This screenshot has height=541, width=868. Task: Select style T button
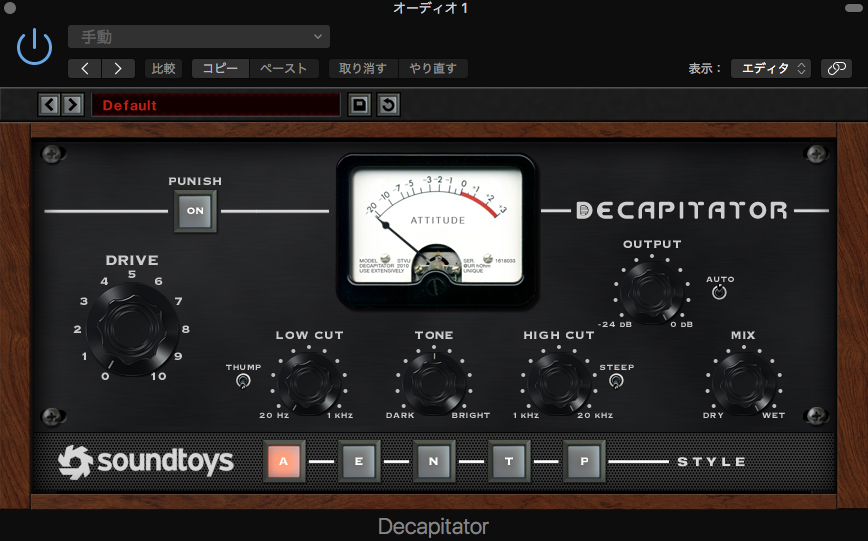point(509,461)
